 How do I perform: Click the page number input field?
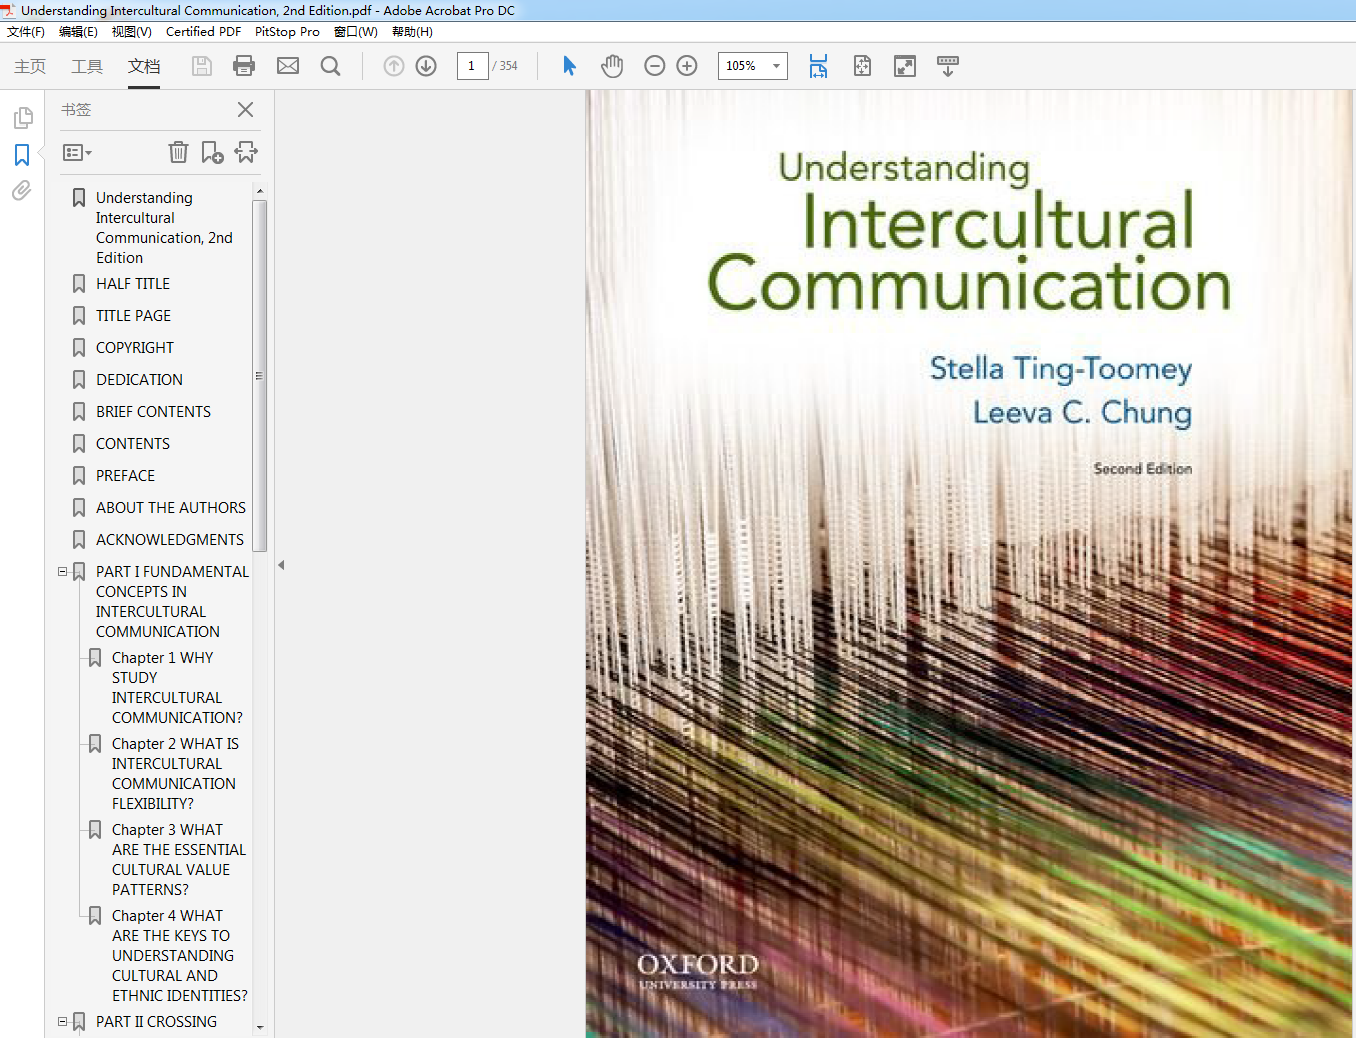coord(472,66)
